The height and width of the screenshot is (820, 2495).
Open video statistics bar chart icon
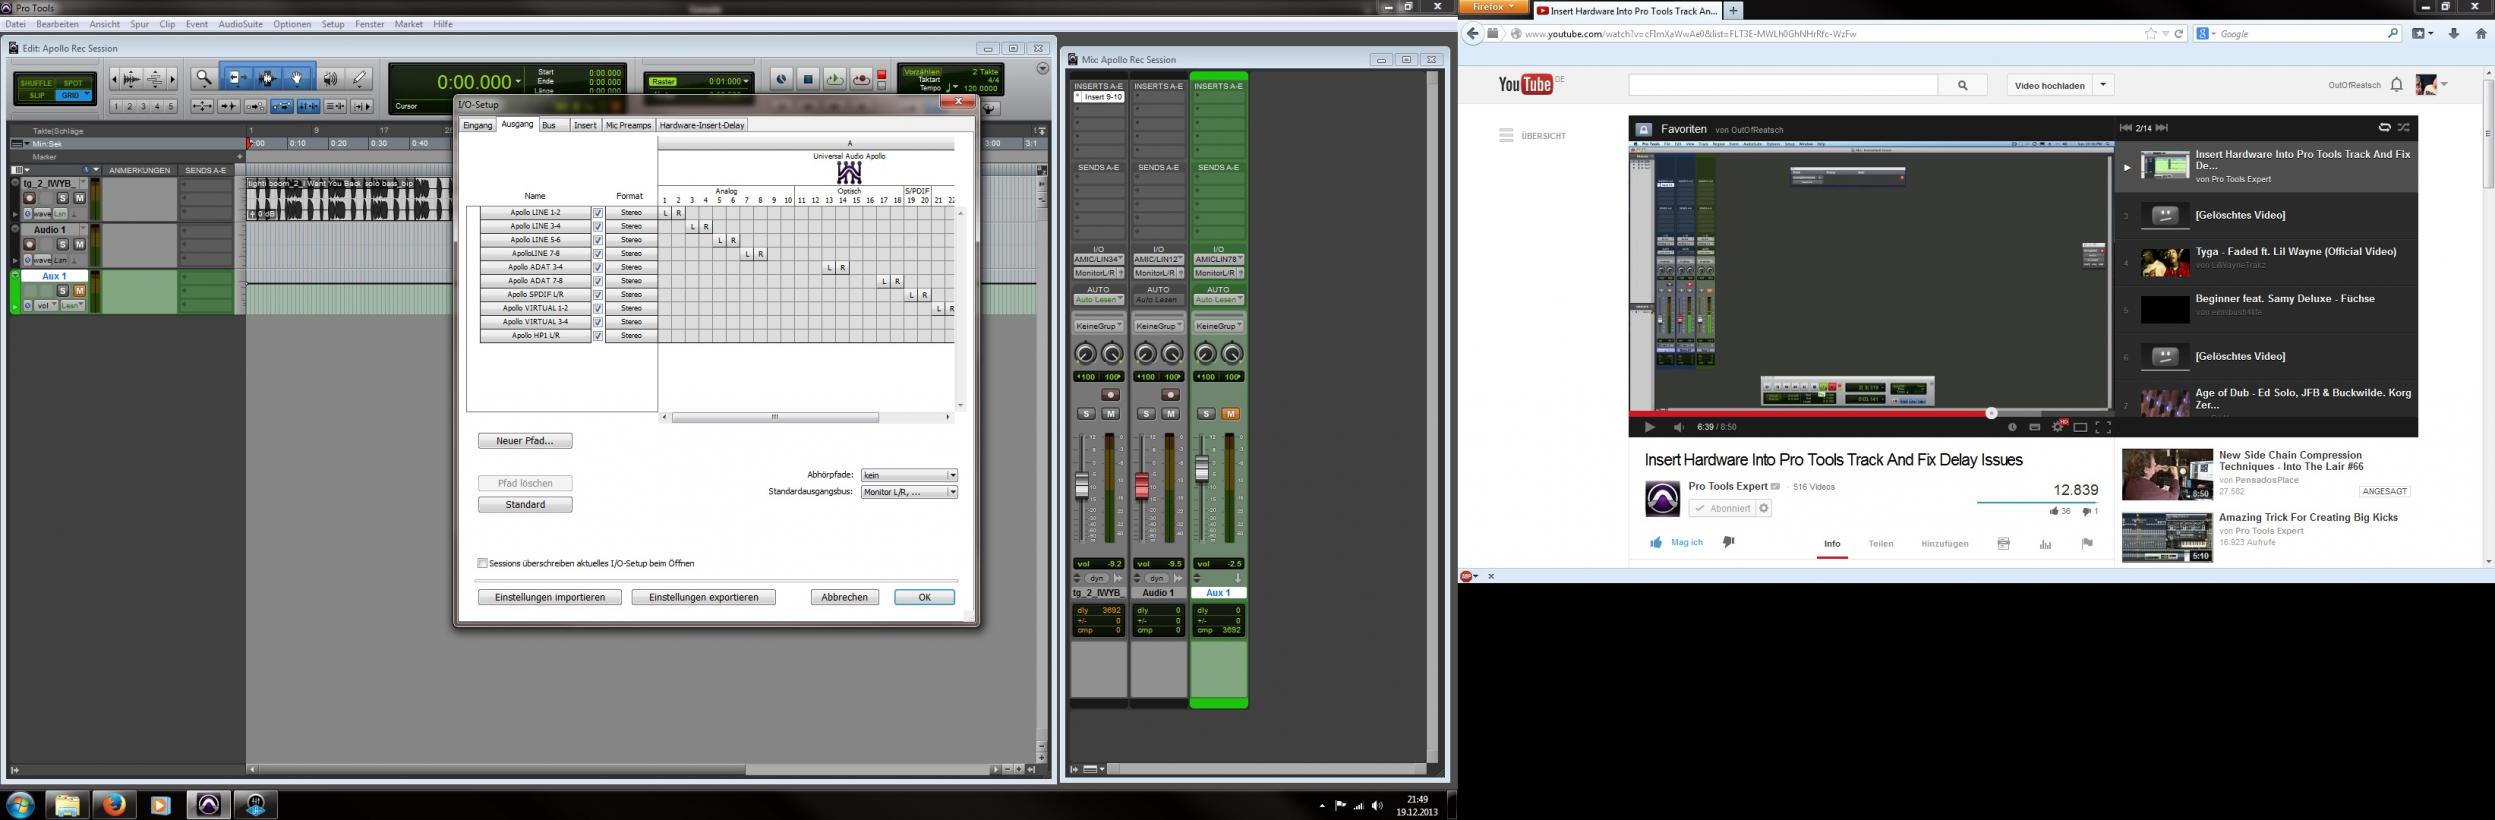pos(2045,544)
